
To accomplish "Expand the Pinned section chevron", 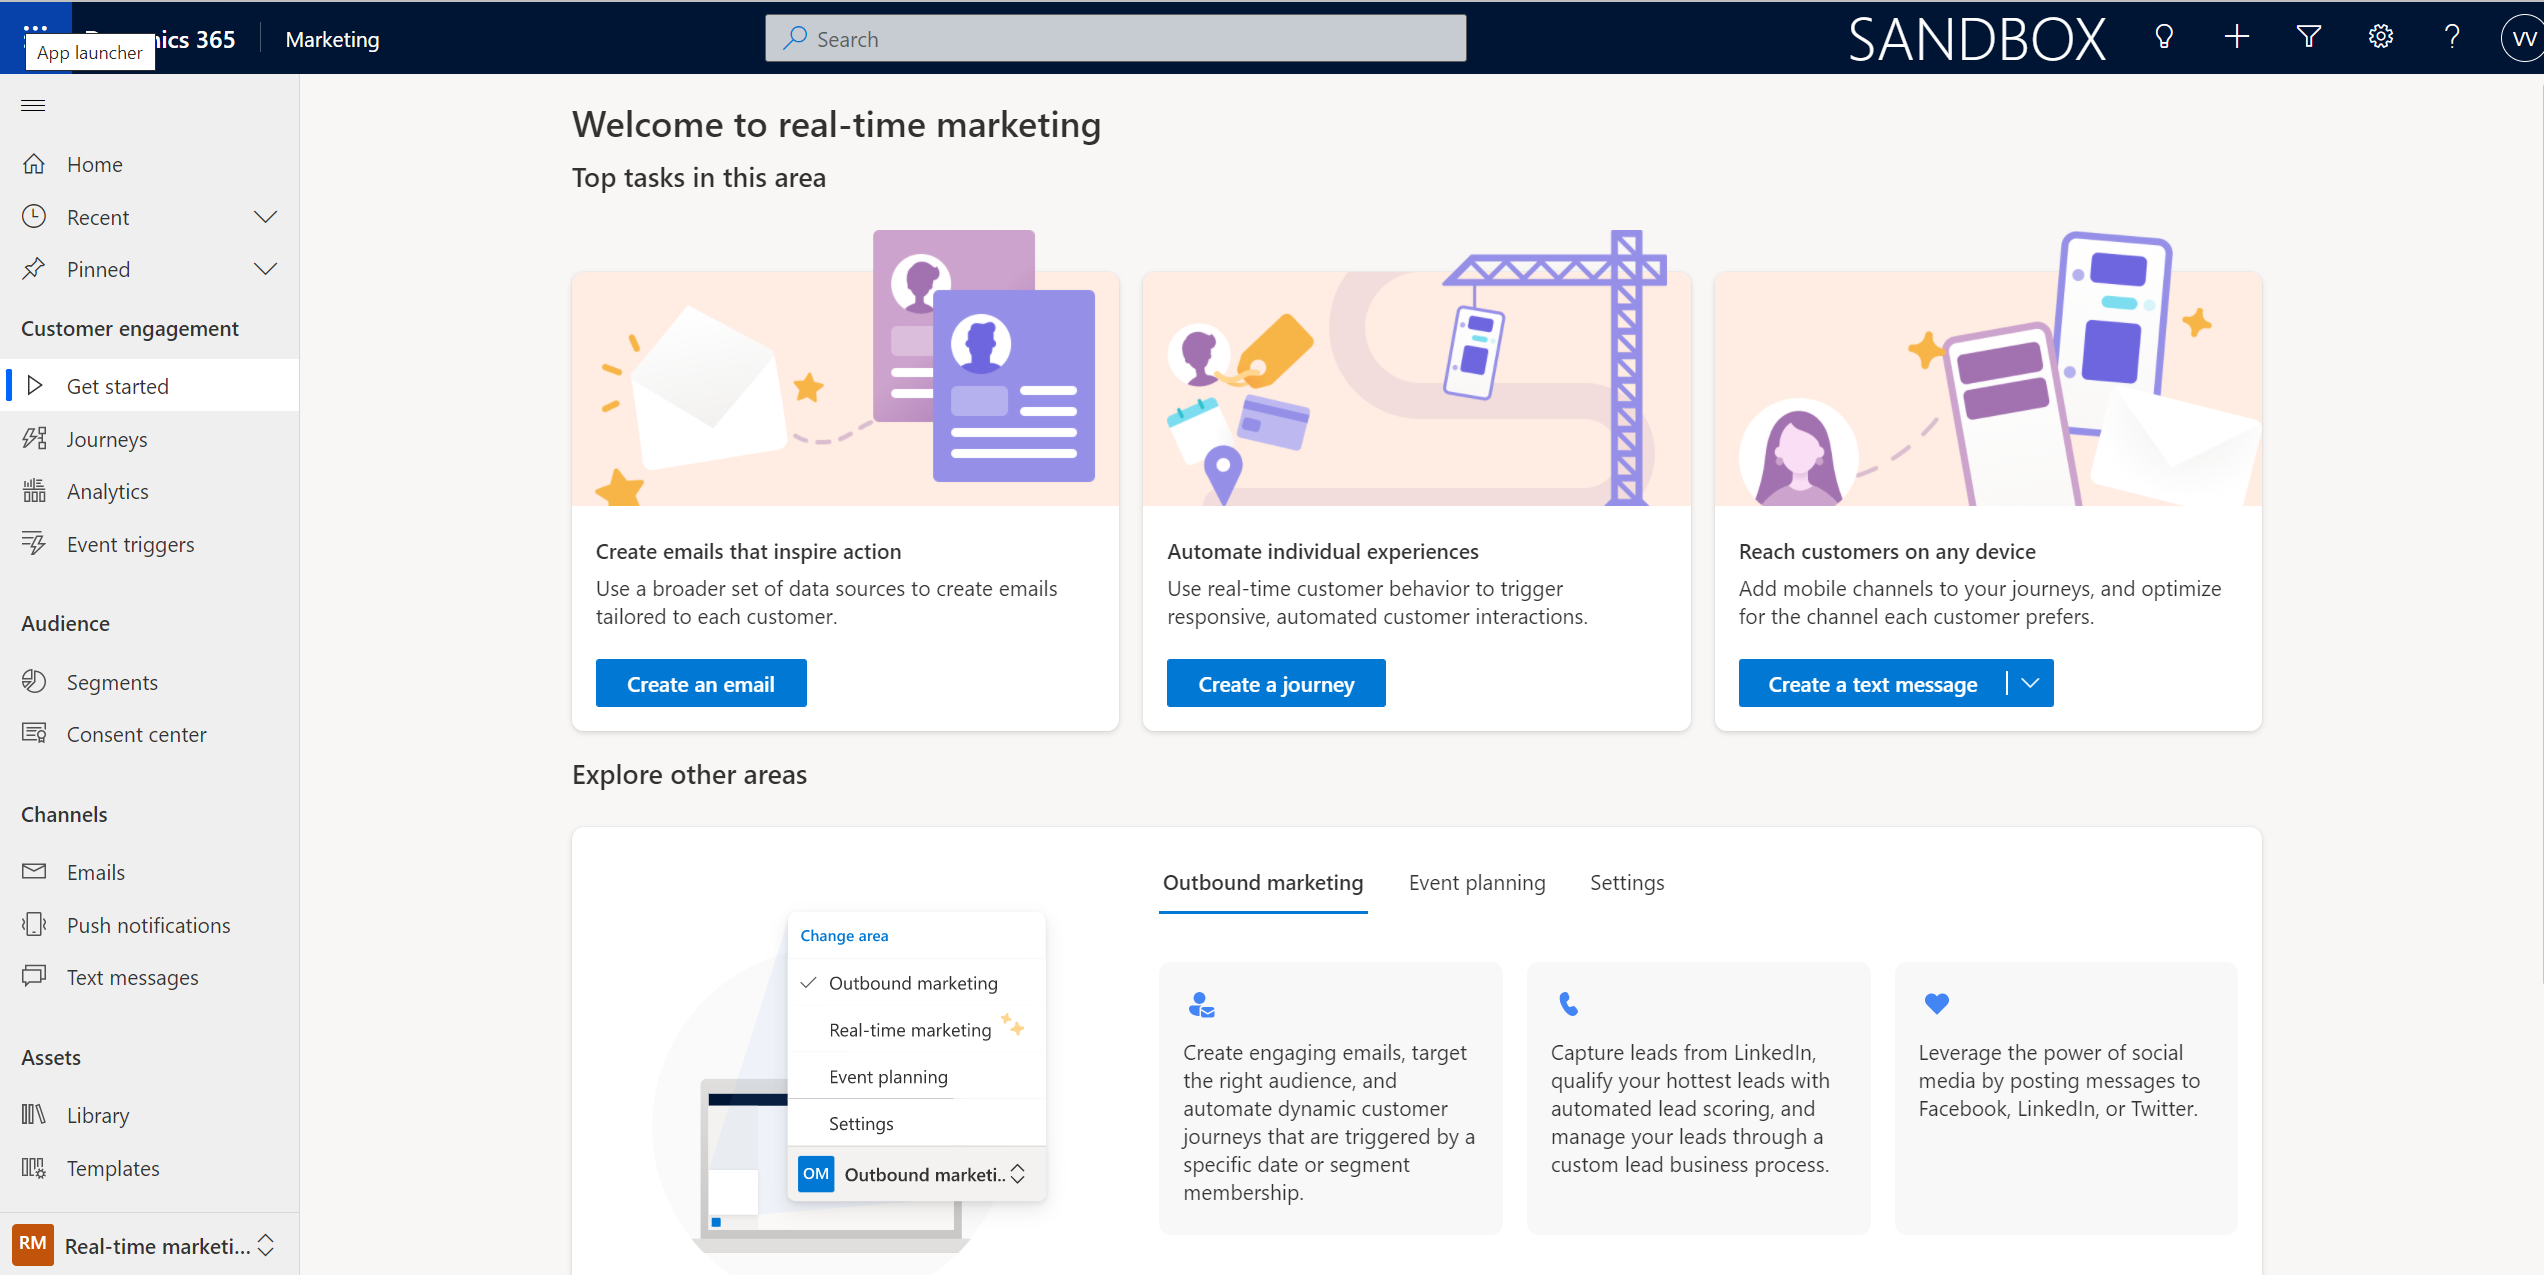I will coord(265,269).
